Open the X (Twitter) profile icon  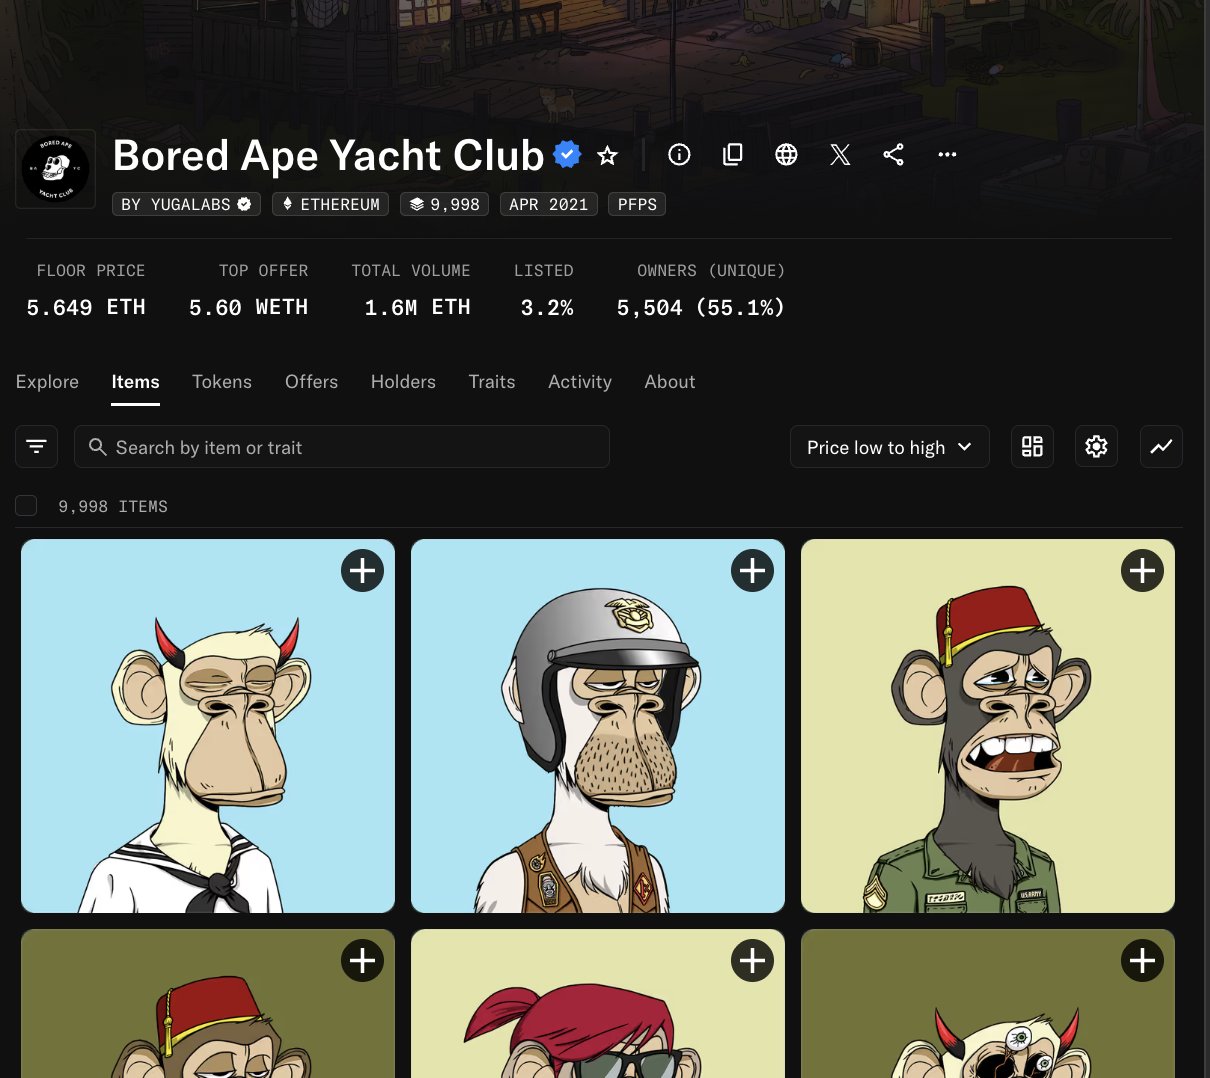tap(840, 154)
